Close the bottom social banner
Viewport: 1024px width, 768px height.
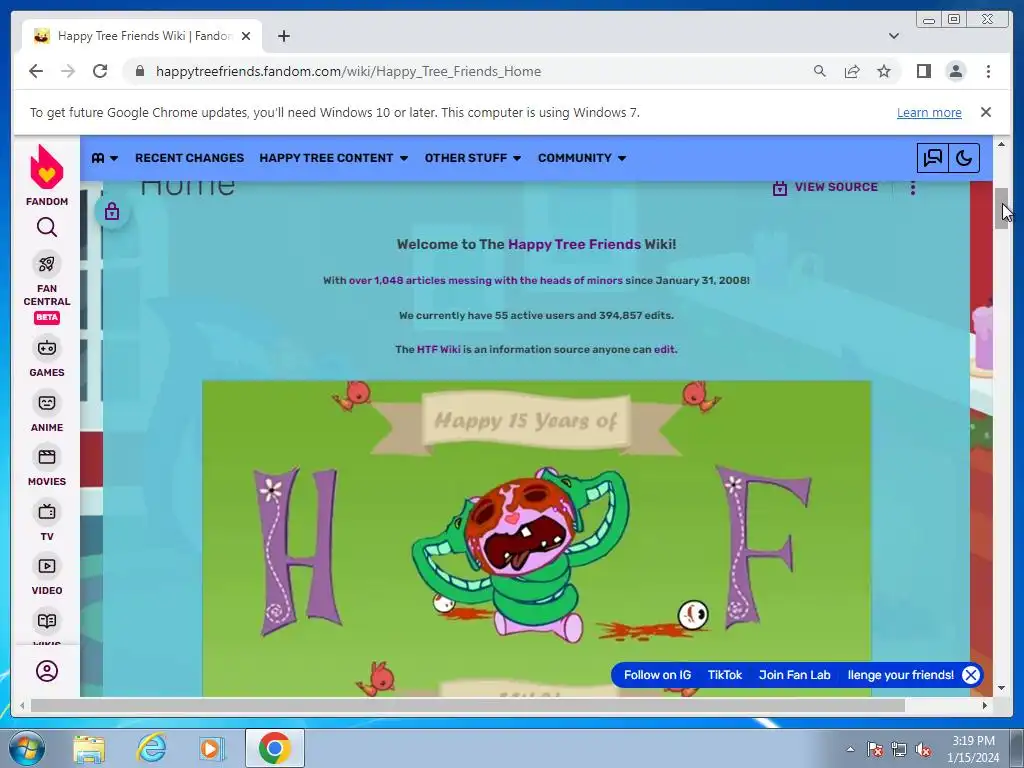click(x=970, y=675)
